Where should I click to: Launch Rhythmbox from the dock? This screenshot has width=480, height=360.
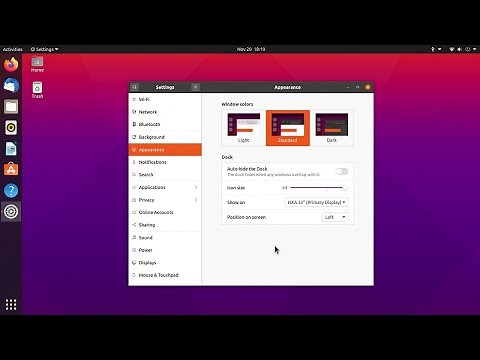(x=11, y=128)
